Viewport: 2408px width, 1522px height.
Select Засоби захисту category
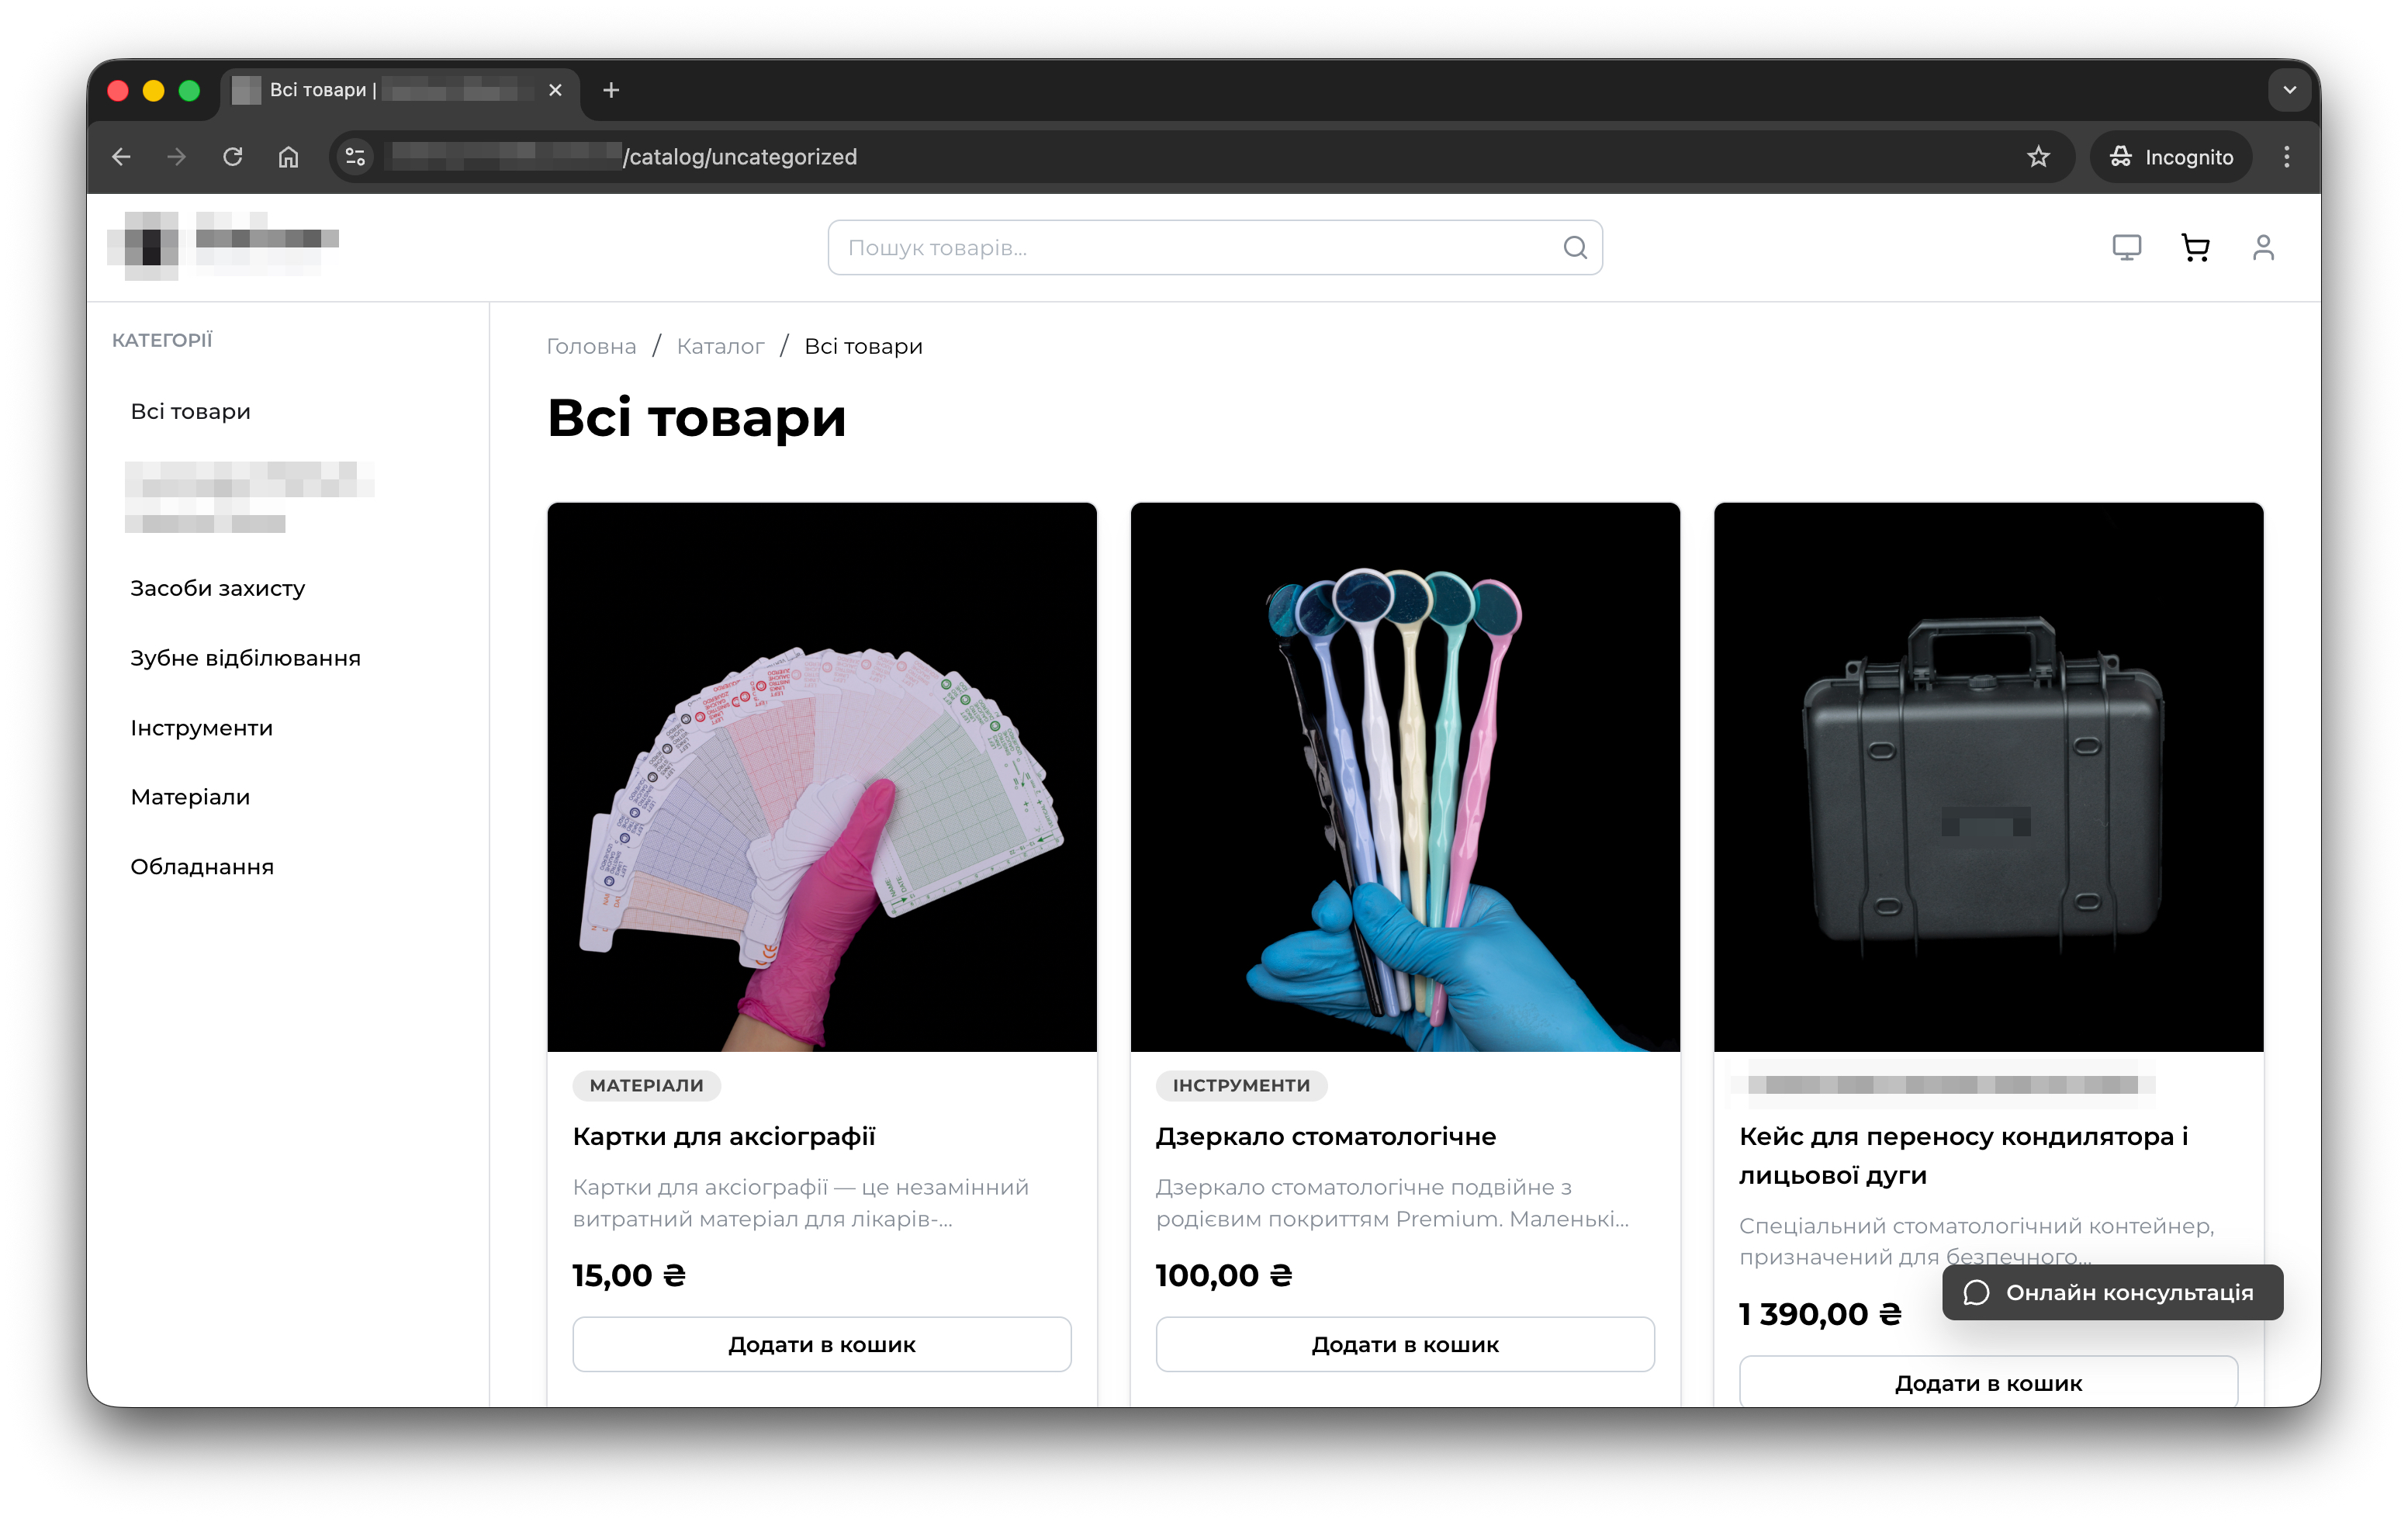(217, 588)
